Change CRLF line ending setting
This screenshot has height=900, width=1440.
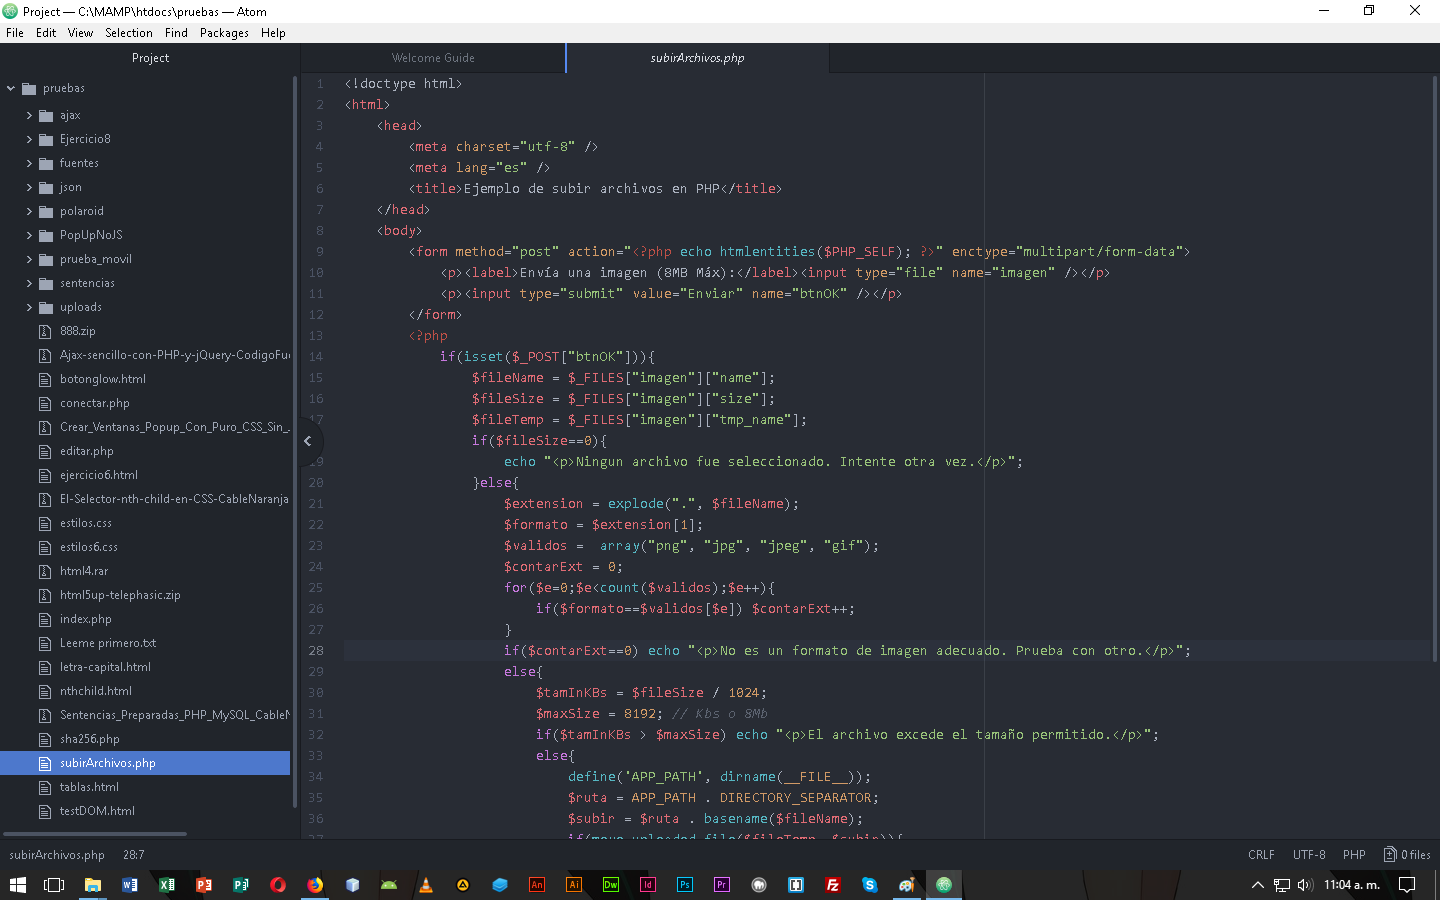(x=1261, y=855)
